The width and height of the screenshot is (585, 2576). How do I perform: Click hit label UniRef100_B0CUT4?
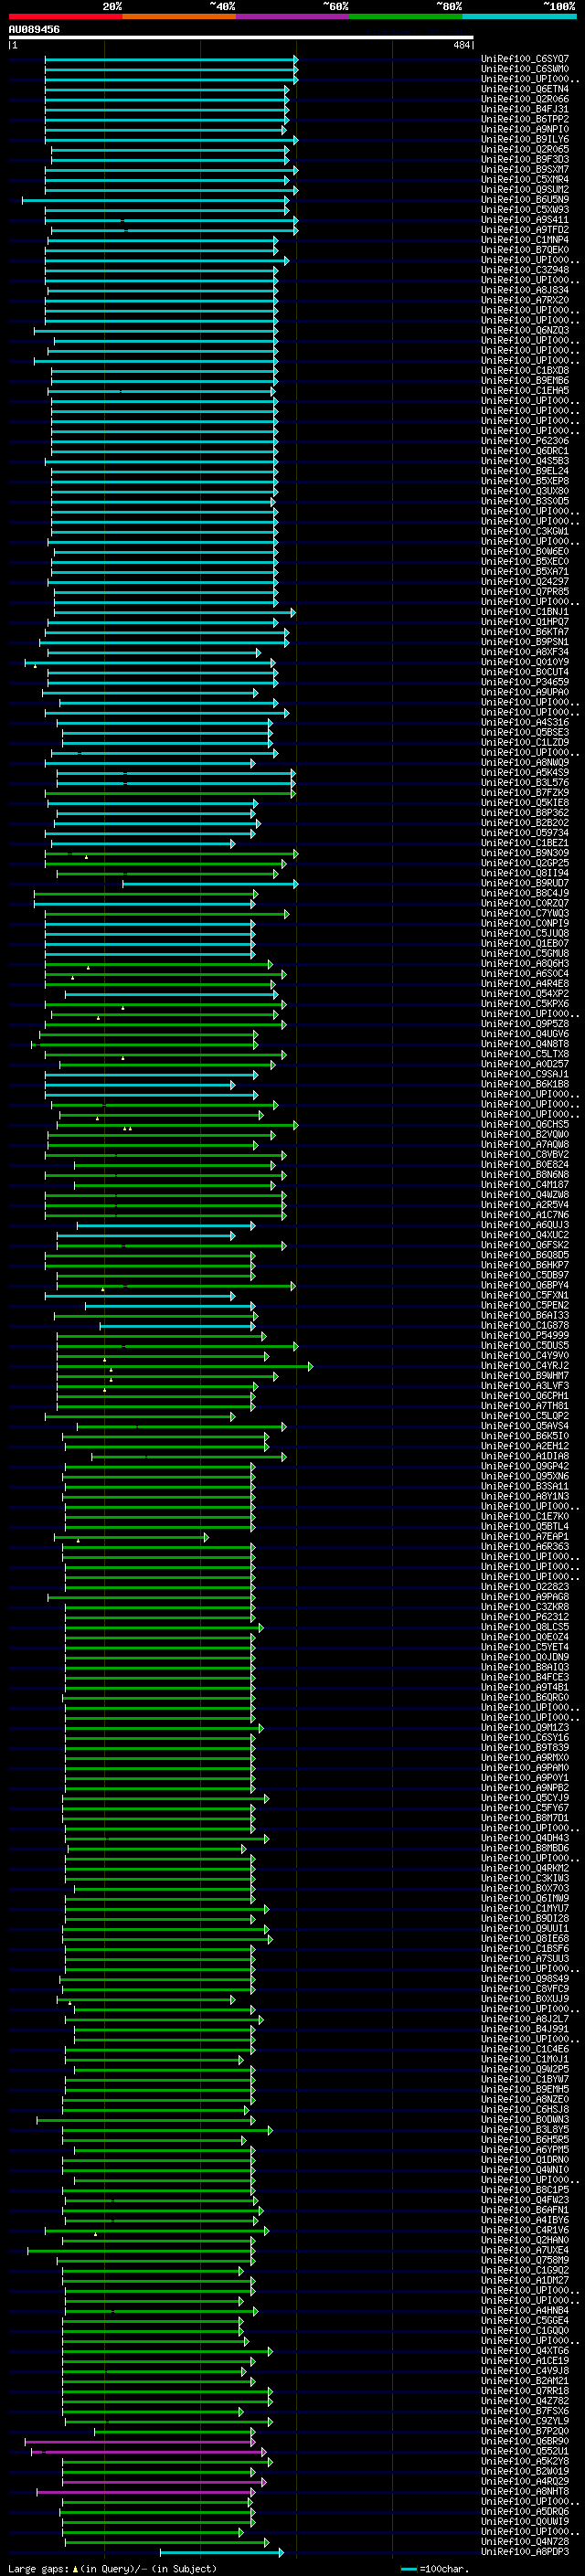(525, 672)
